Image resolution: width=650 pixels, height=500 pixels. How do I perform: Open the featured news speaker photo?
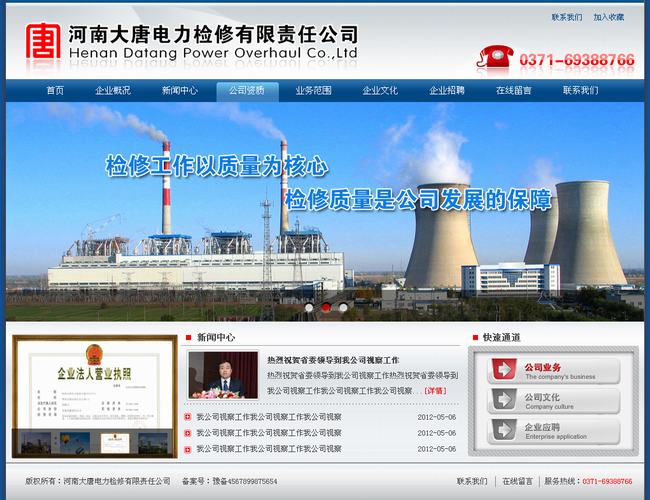[x=223, y=375]
